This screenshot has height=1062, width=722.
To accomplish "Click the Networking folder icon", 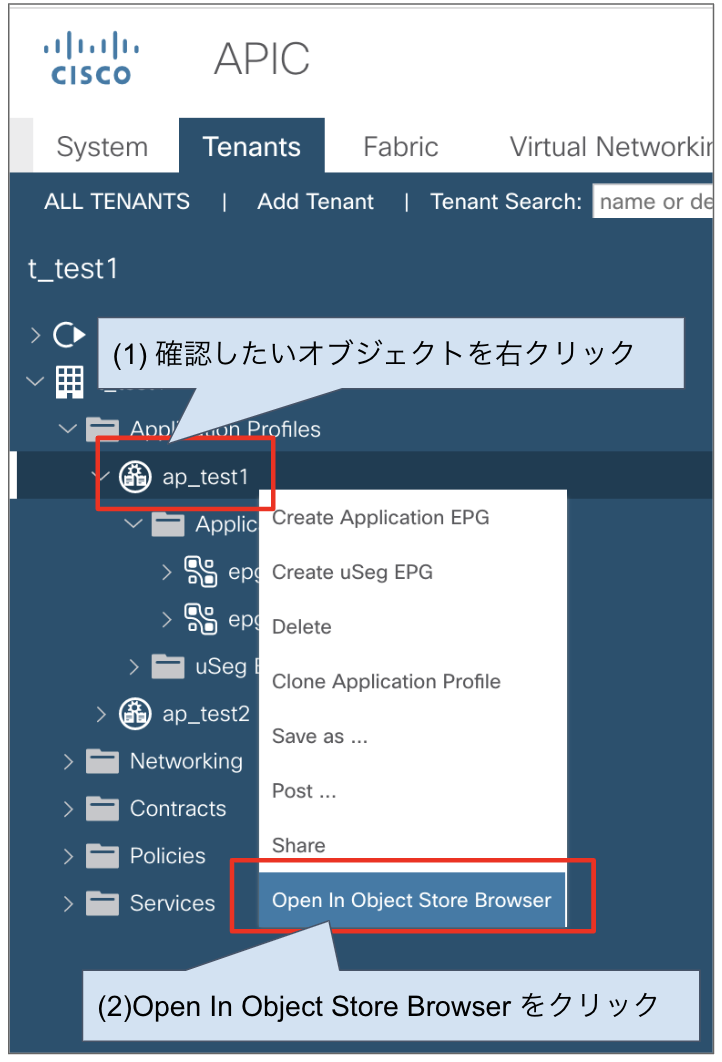I will click(x=102, y=761).
